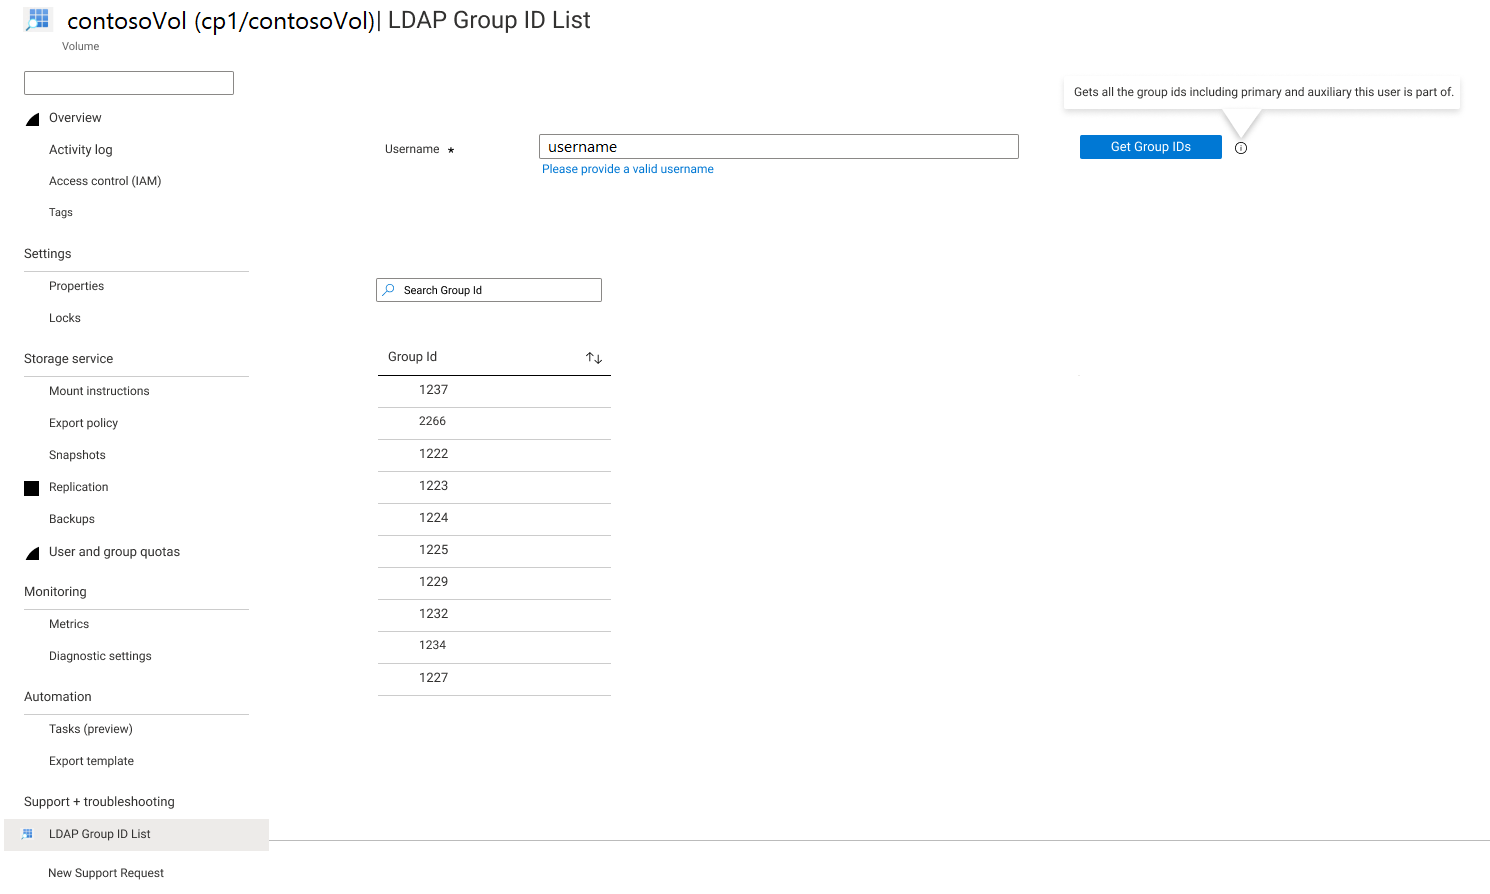Click the page title contosoVol LDAP Group ID List
The width and height of the screenshot is (1490, 894).
point(329,21)
